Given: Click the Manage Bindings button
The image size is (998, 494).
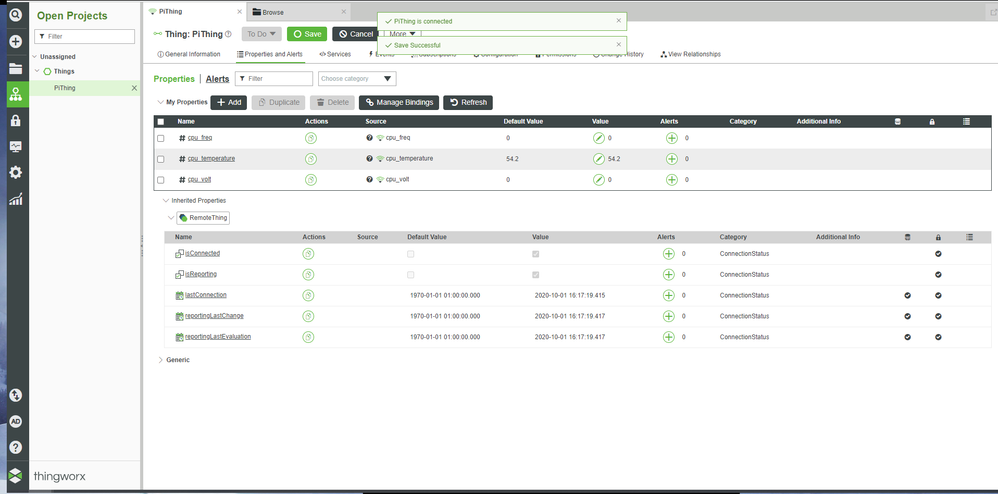Looking at the screenshot, I should (399, 102).
